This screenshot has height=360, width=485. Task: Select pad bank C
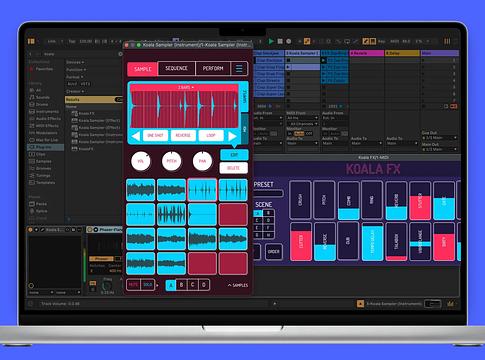point(193,285)
